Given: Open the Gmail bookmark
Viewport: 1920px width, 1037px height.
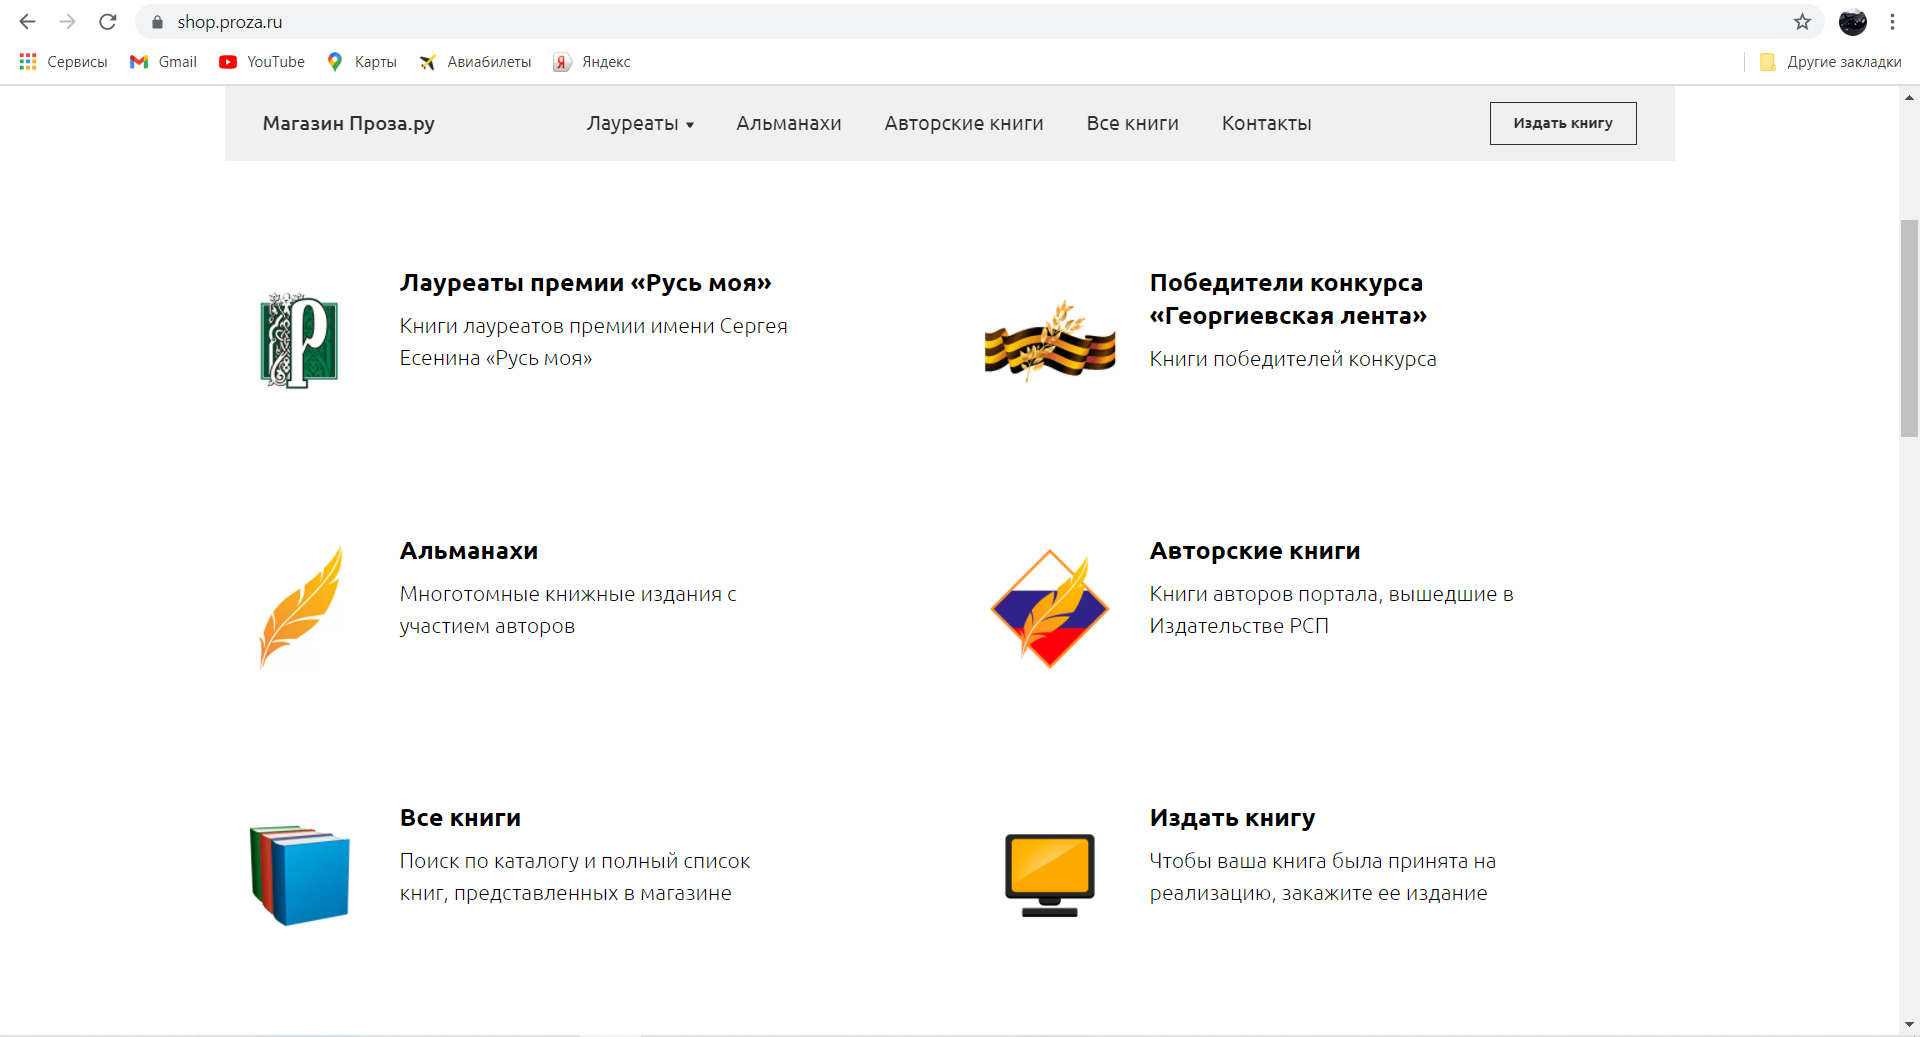Looking at the screenshot, I should tap(163, 62).
